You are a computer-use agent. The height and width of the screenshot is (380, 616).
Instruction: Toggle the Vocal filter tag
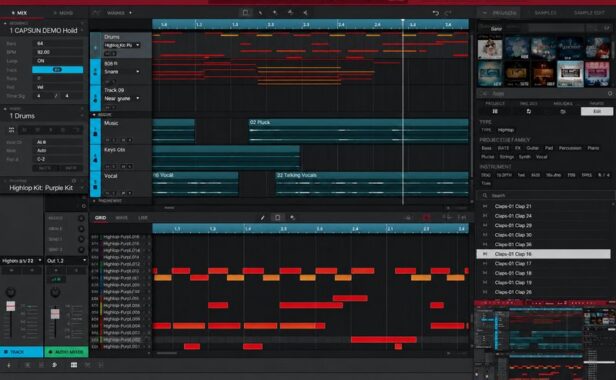542,157
